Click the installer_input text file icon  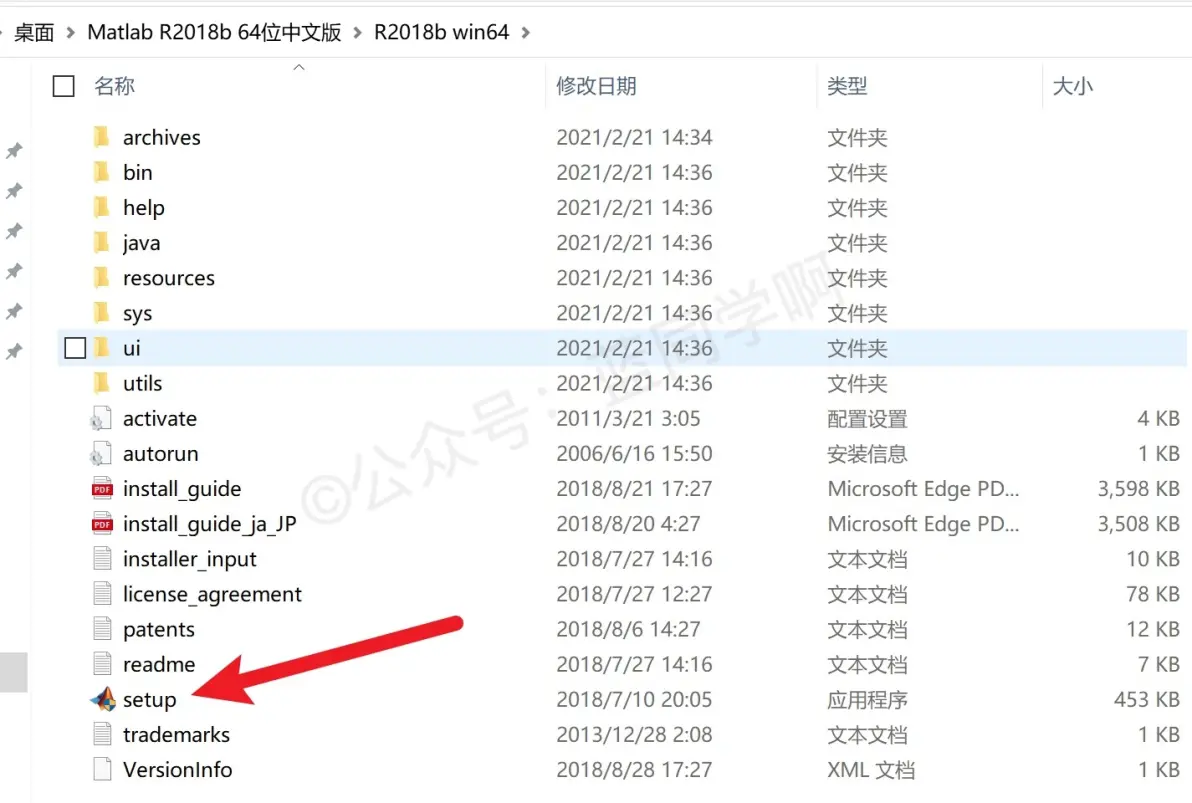(102, 558)
